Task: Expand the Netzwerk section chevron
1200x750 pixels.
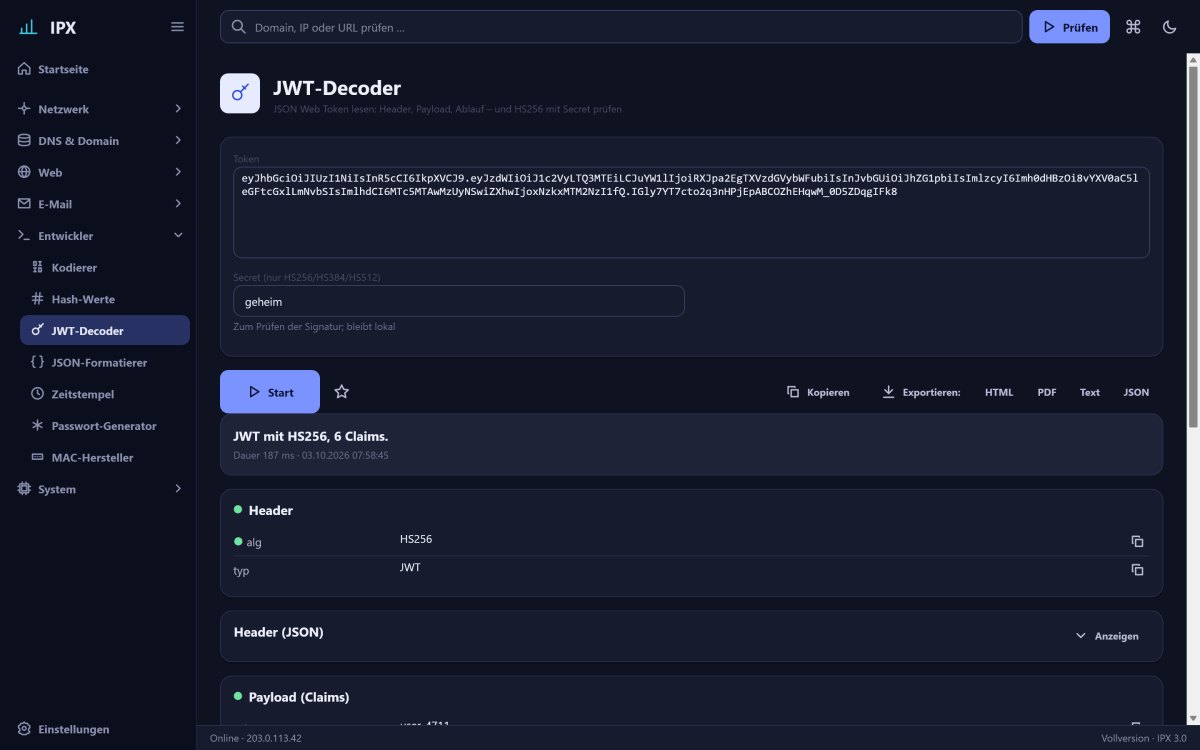Action: tap(178, 109)
